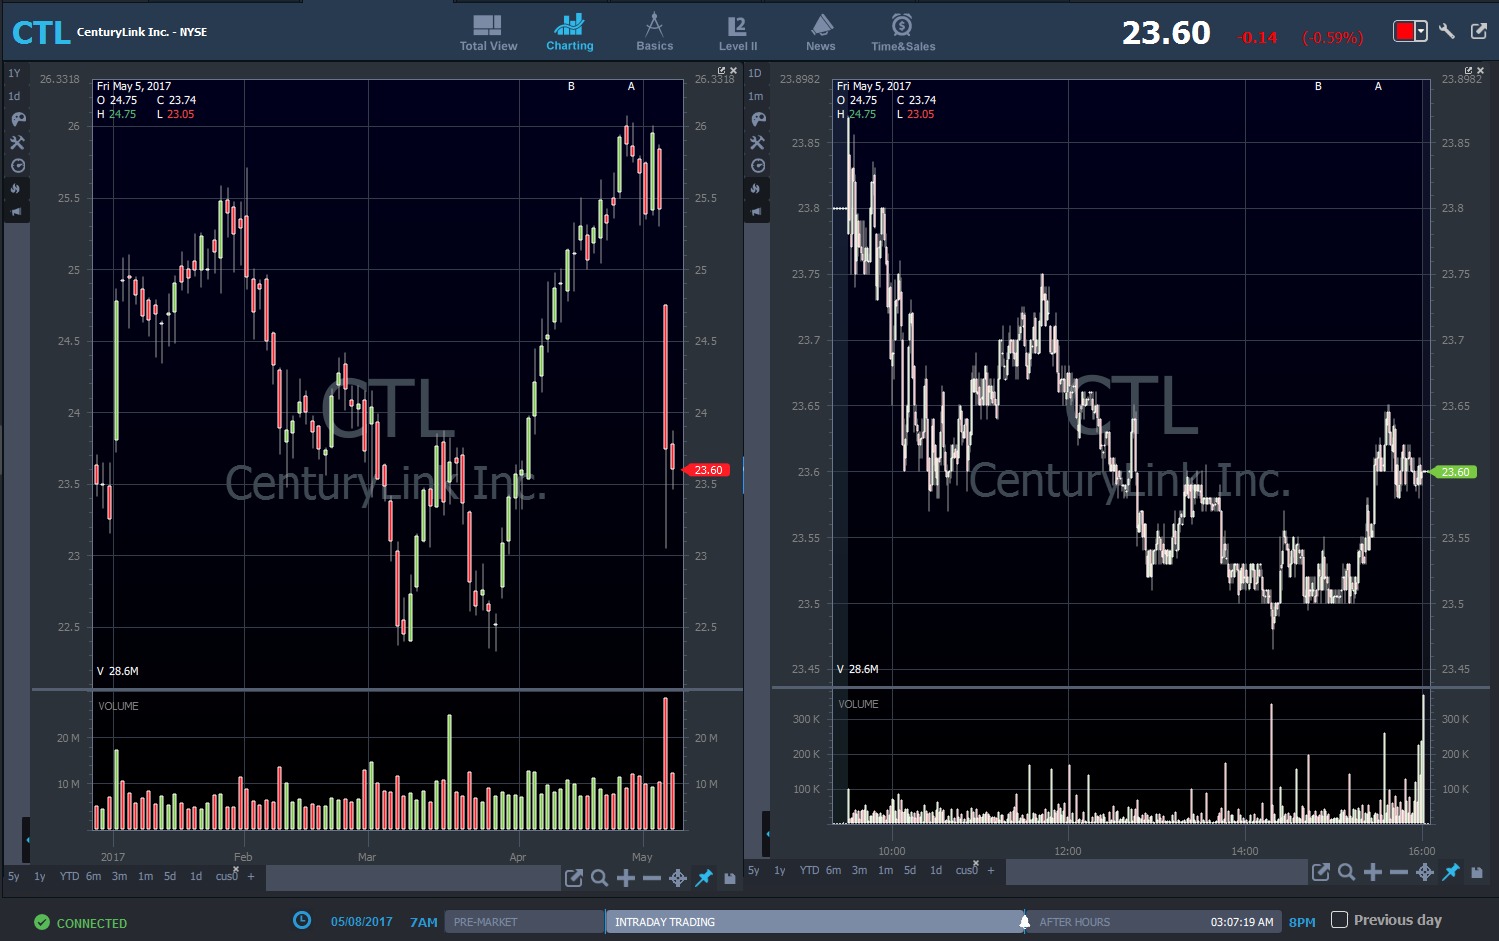Viewport: 1499px width, 941px height.
Task: Remove custom range cus0 under left chart
Action: point(235,869)
